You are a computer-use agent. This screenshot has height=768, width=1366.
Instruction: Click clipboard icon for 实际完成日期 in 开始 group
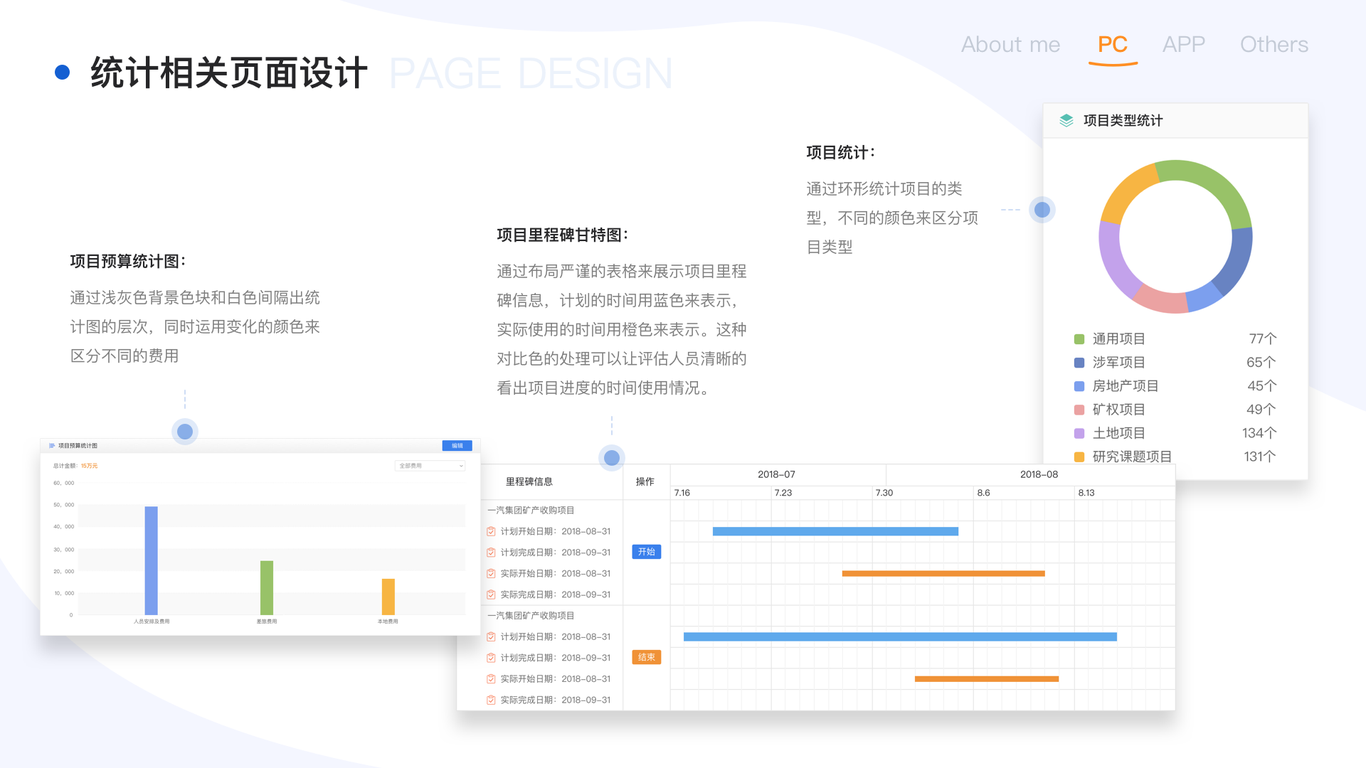click(491, 594)
